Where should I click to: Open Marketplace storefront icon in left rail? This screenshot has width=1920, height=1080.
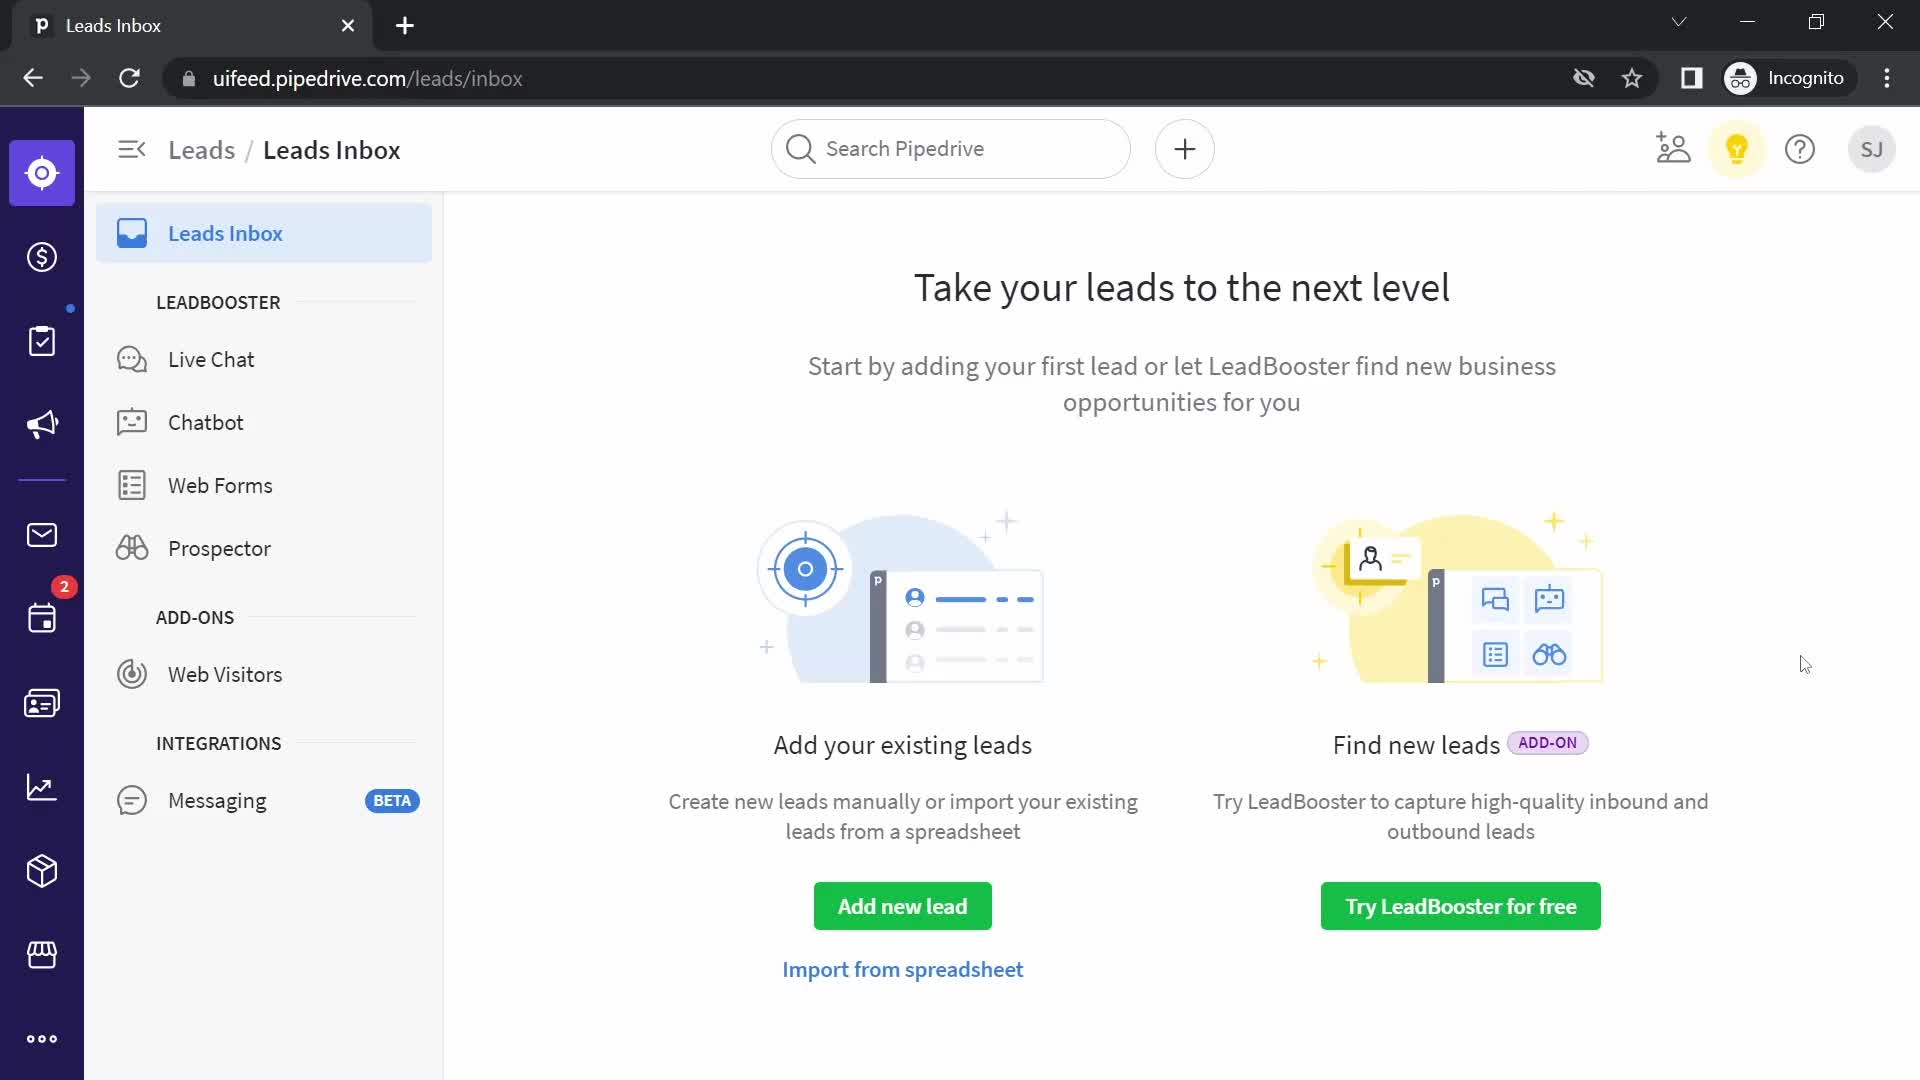[x=42, y=955]
